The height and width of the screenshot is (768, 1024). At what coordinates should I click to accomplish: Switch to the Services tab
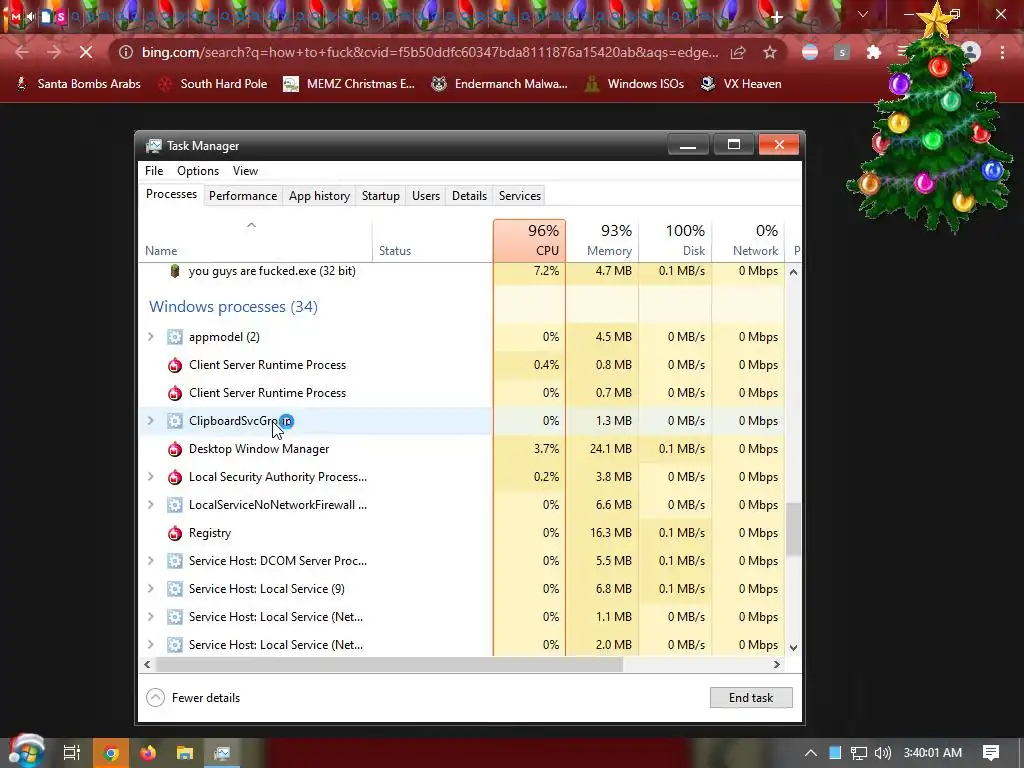tap(520, 196)
